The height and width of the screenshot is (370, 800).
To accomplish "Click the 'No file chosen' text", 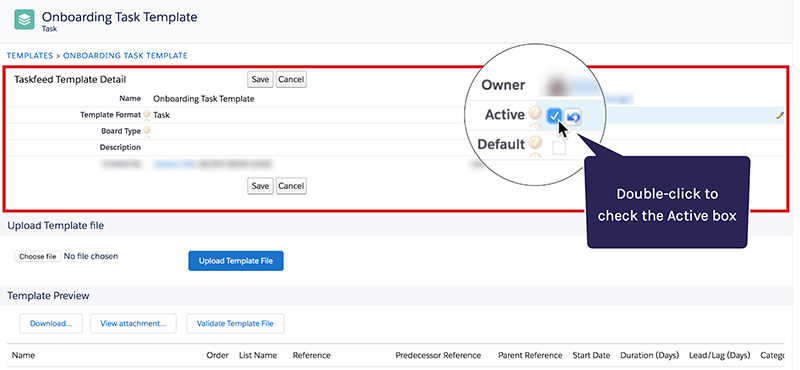I will point(91,256).
